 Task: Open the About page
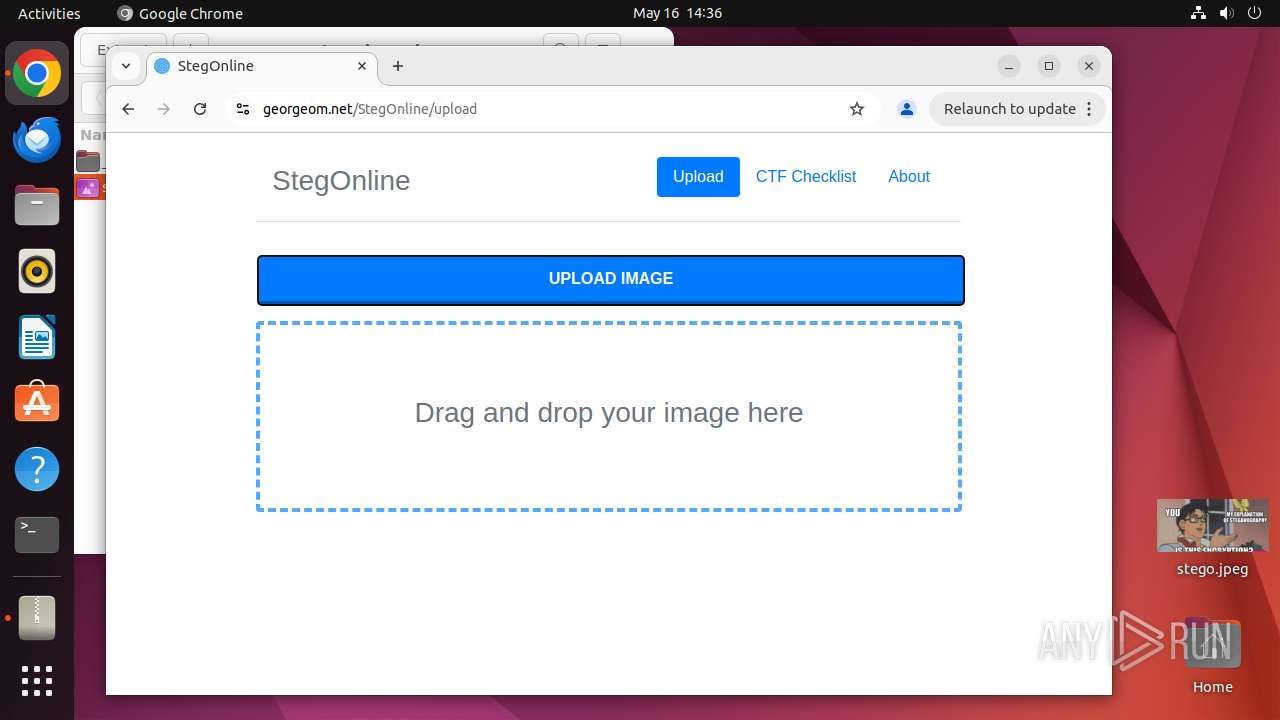point(909,177)
